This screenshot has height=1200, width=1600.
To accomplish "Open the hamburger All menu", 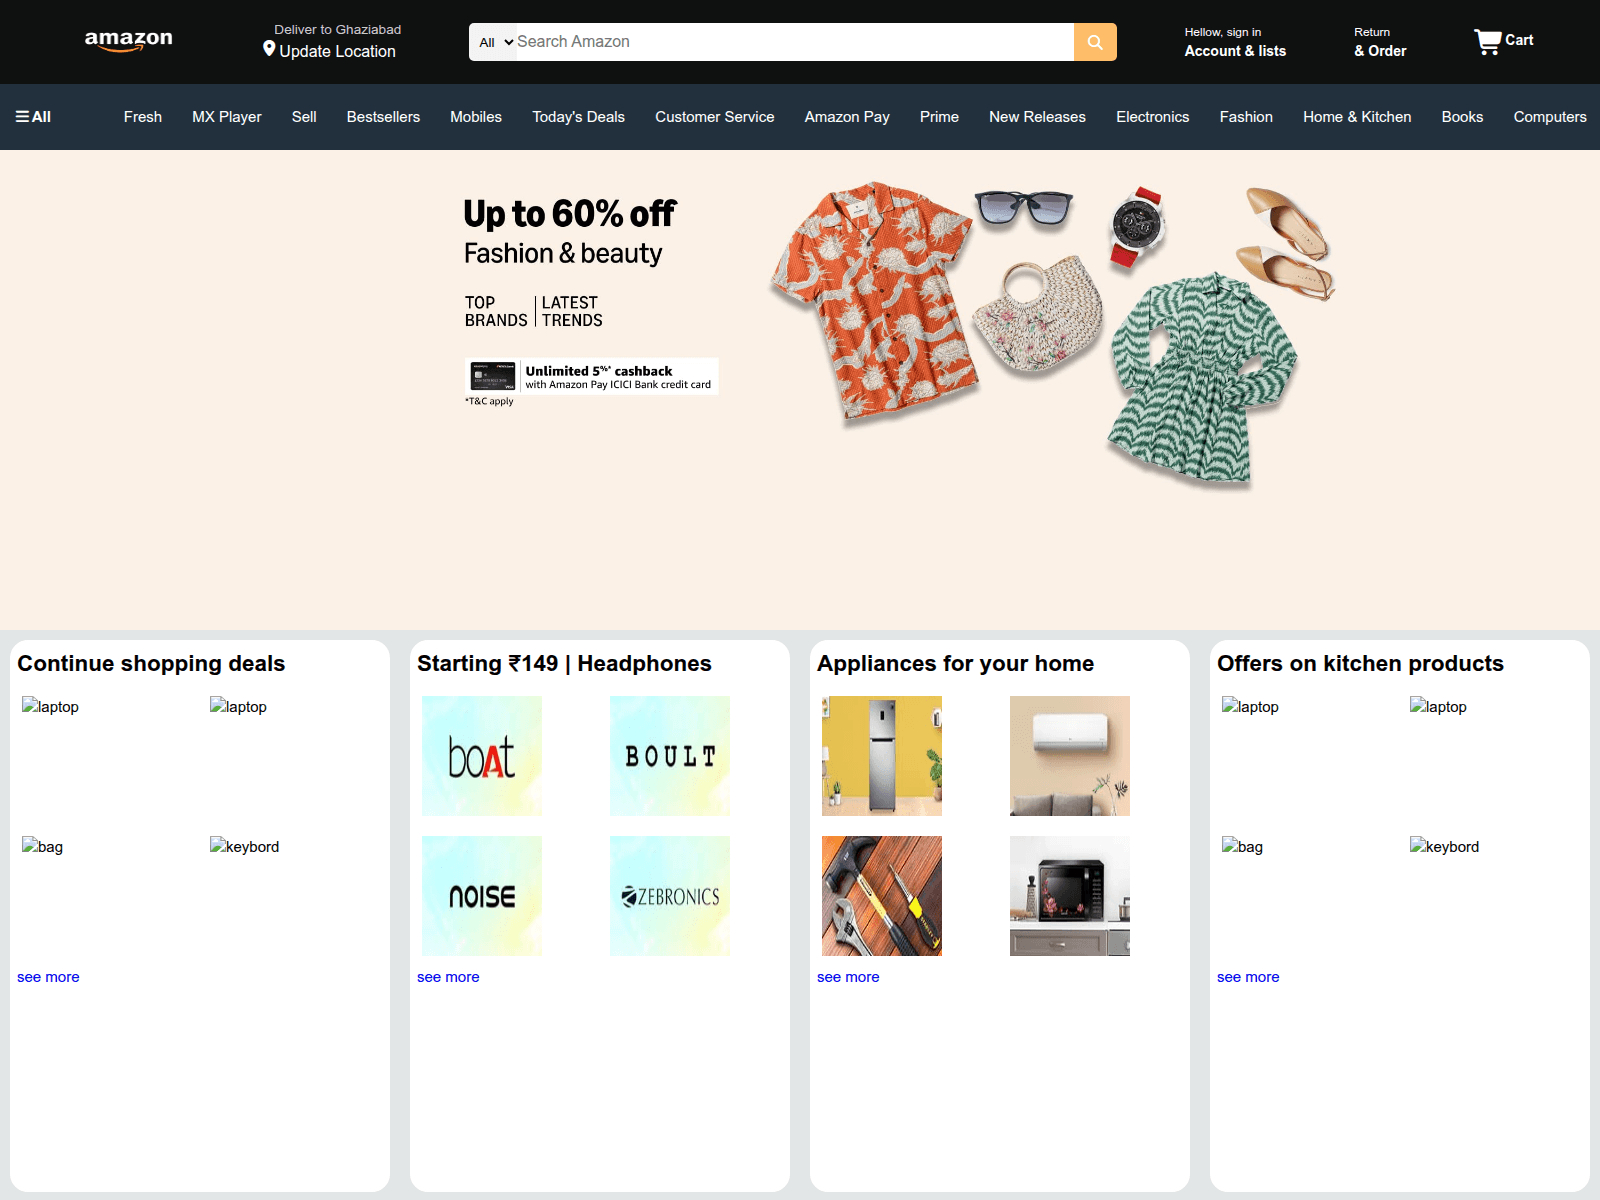I will (33, 117).
